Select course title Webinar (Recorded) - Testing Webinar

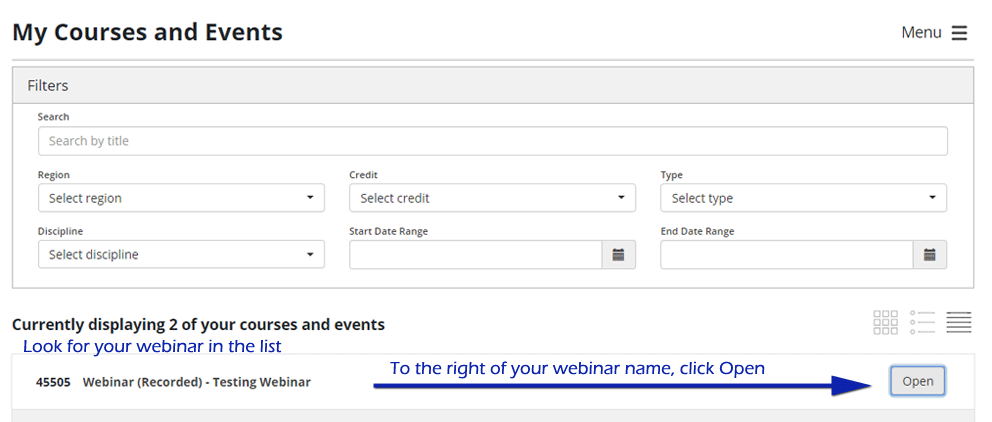[197, 382]
